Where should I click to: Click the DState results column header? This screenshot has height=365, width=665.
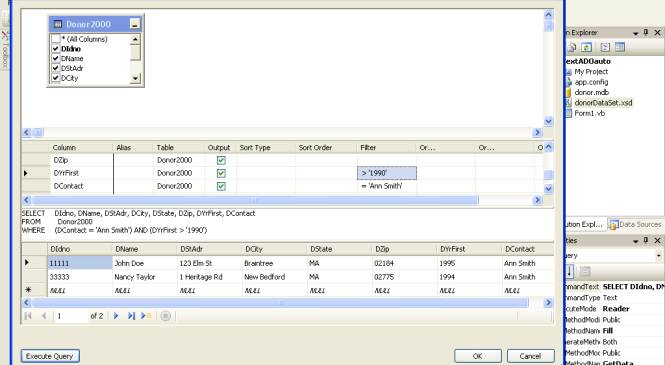[340, 249]
